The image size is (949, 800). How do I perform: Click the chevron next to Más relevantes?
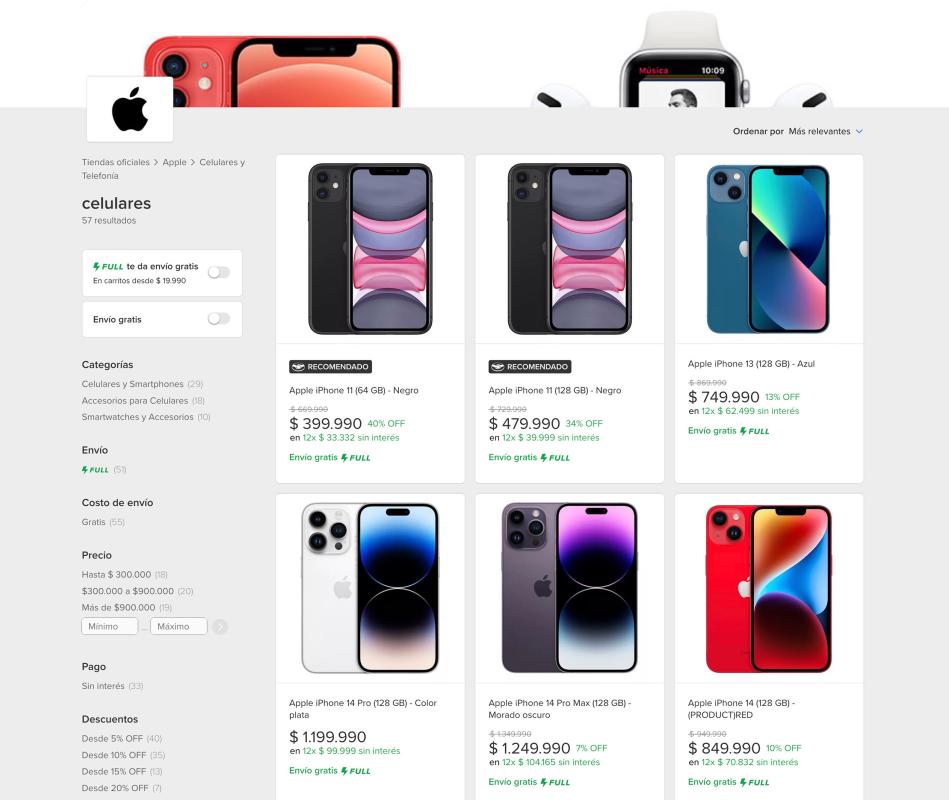pos(859,131)
